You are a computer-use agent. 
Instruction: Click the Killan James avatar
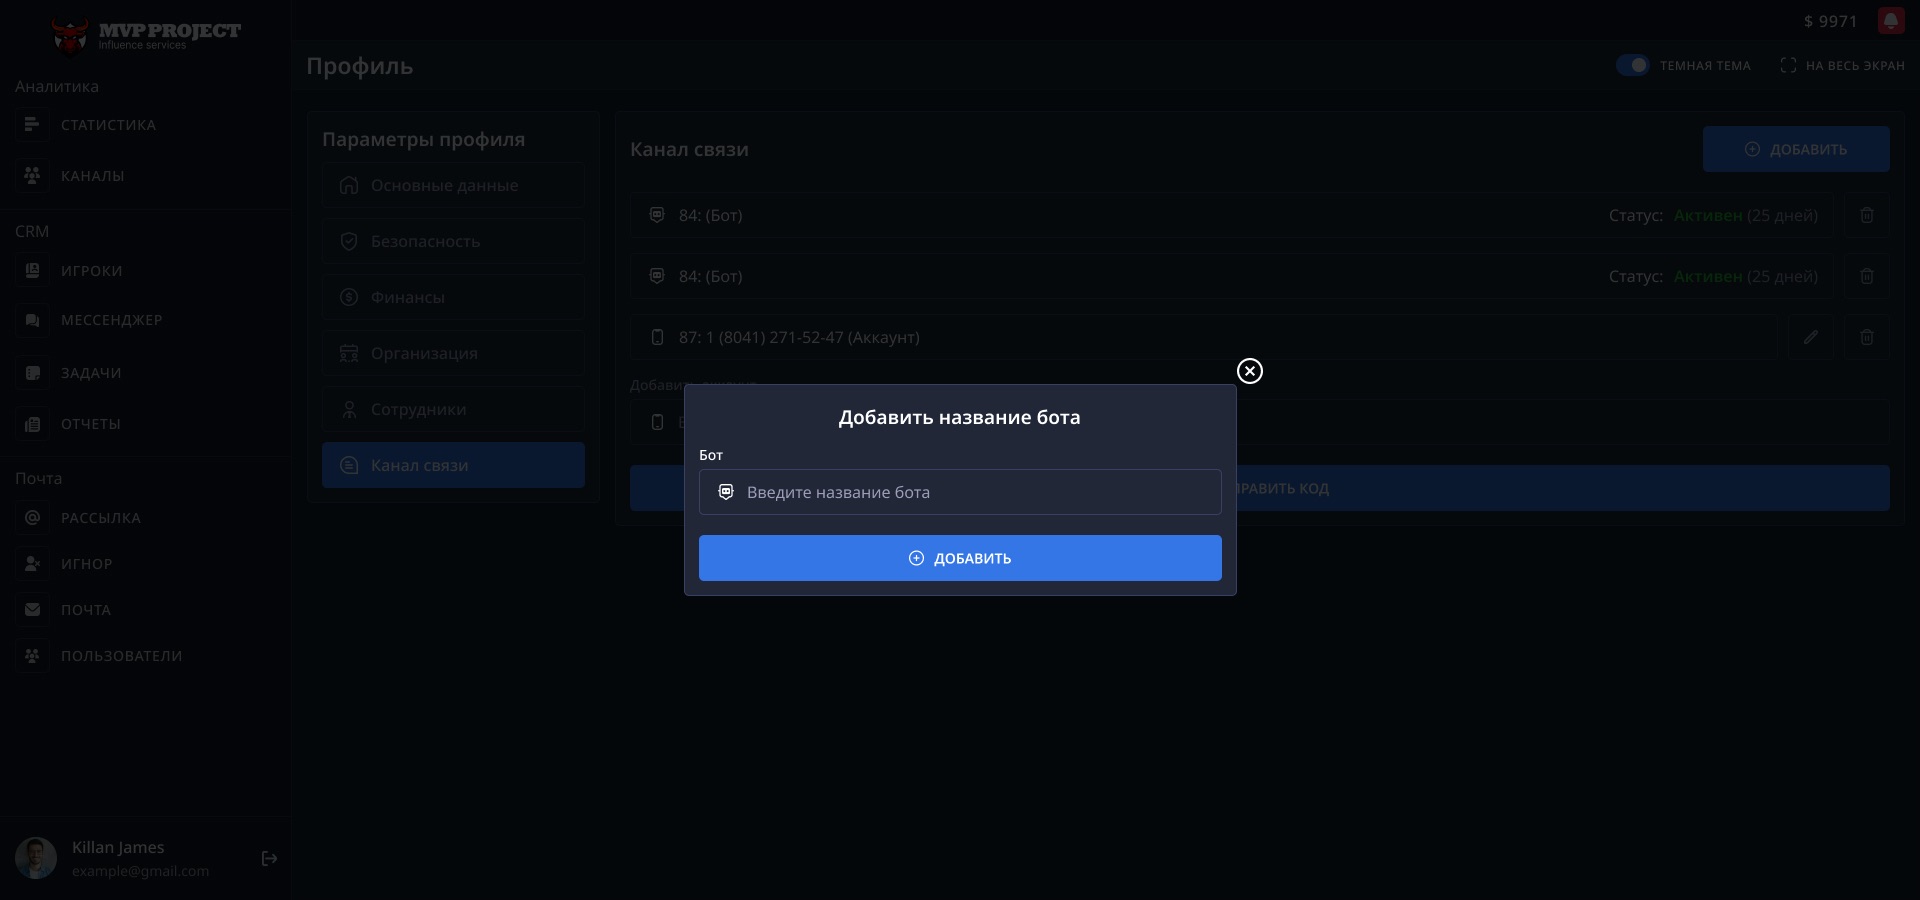point(36,858)
